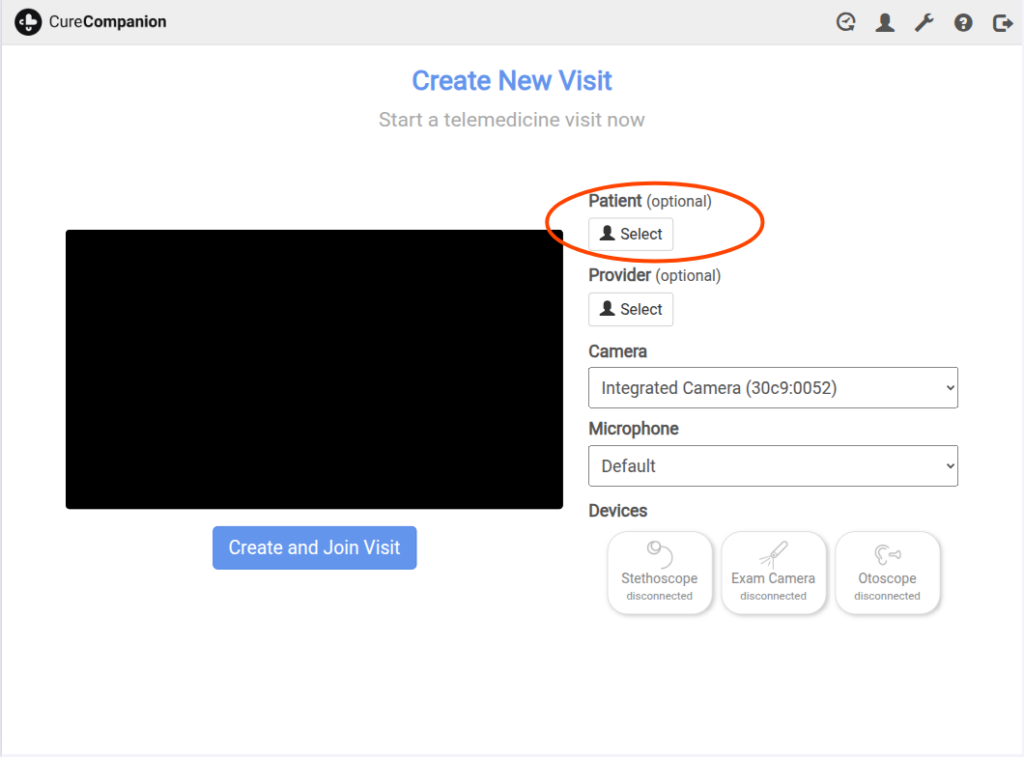Click the Select button under Provider
Screen dimensions: 1024x757
click(x=630, y=309)
